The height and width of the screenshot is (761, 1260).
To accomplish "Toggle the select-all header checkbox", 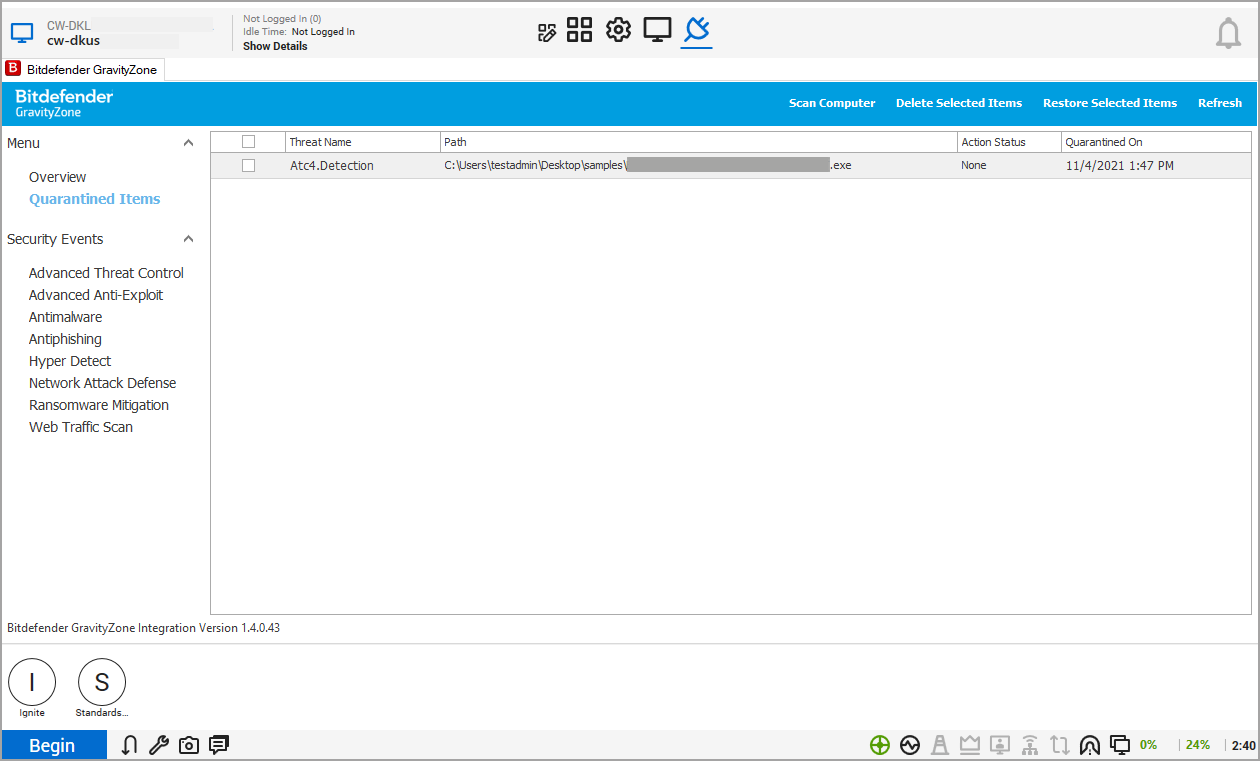I will (249, 142).
